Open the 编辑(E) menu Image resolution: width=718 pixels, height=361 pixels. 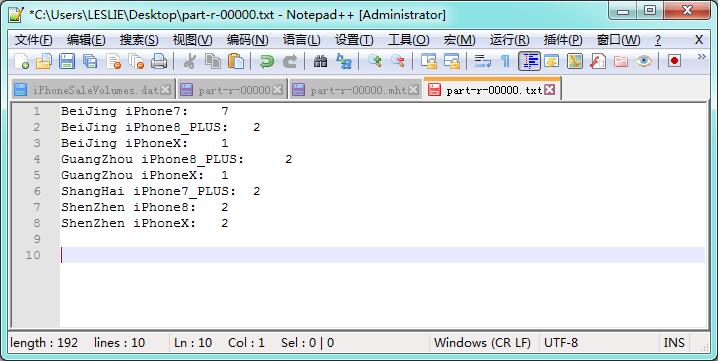click(x=86, y=40)
